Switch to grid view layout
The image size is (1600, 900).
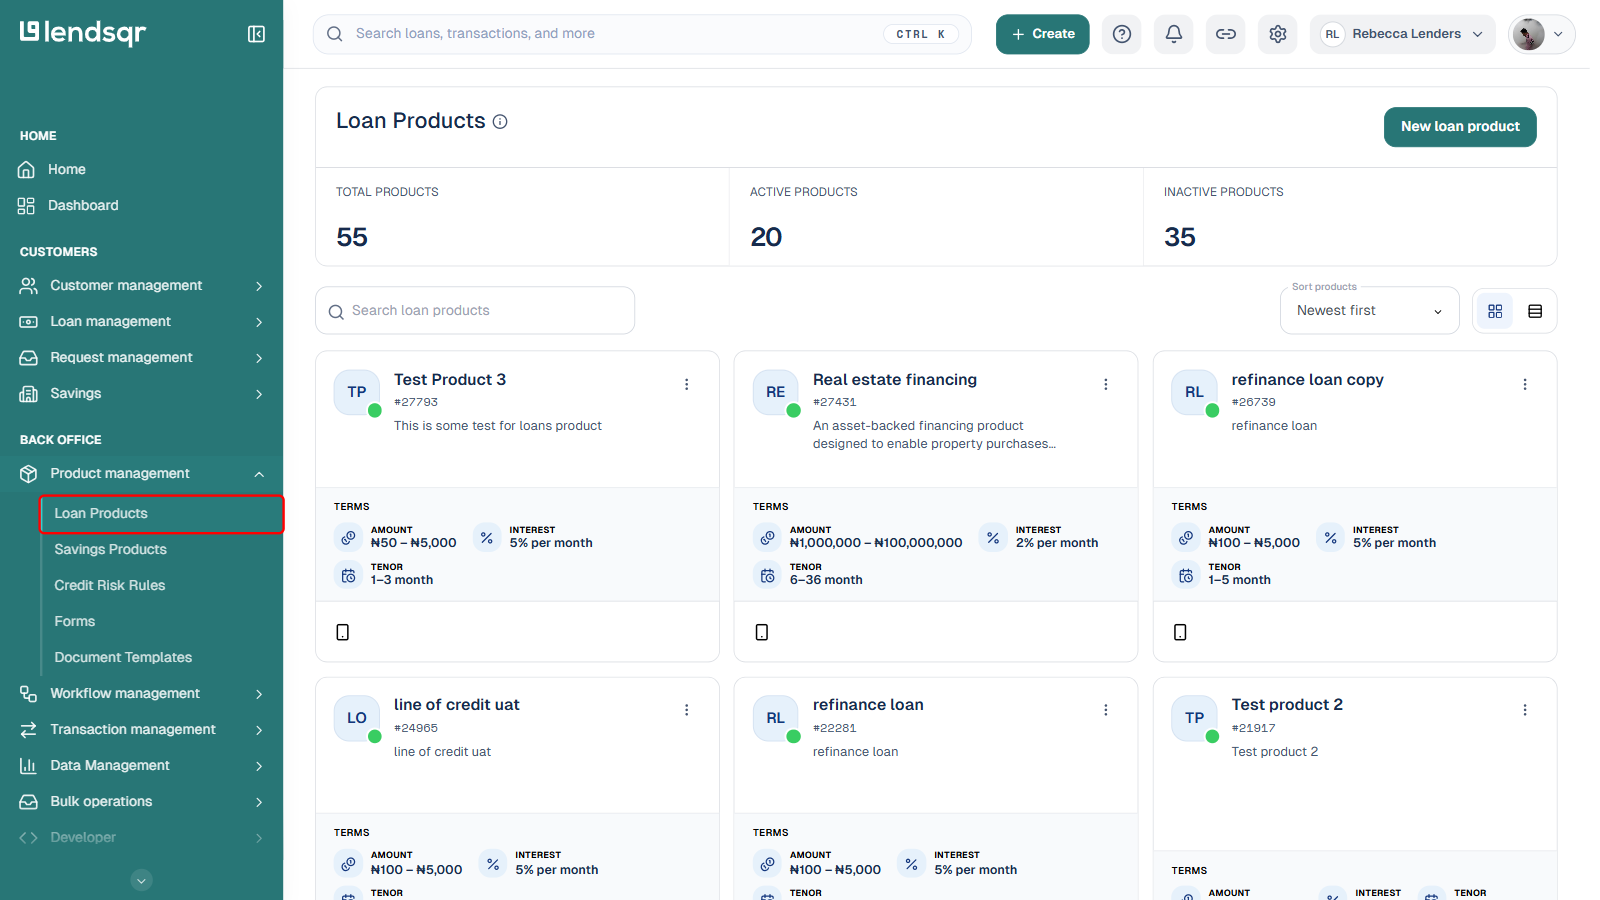[x=1495, y=311]
